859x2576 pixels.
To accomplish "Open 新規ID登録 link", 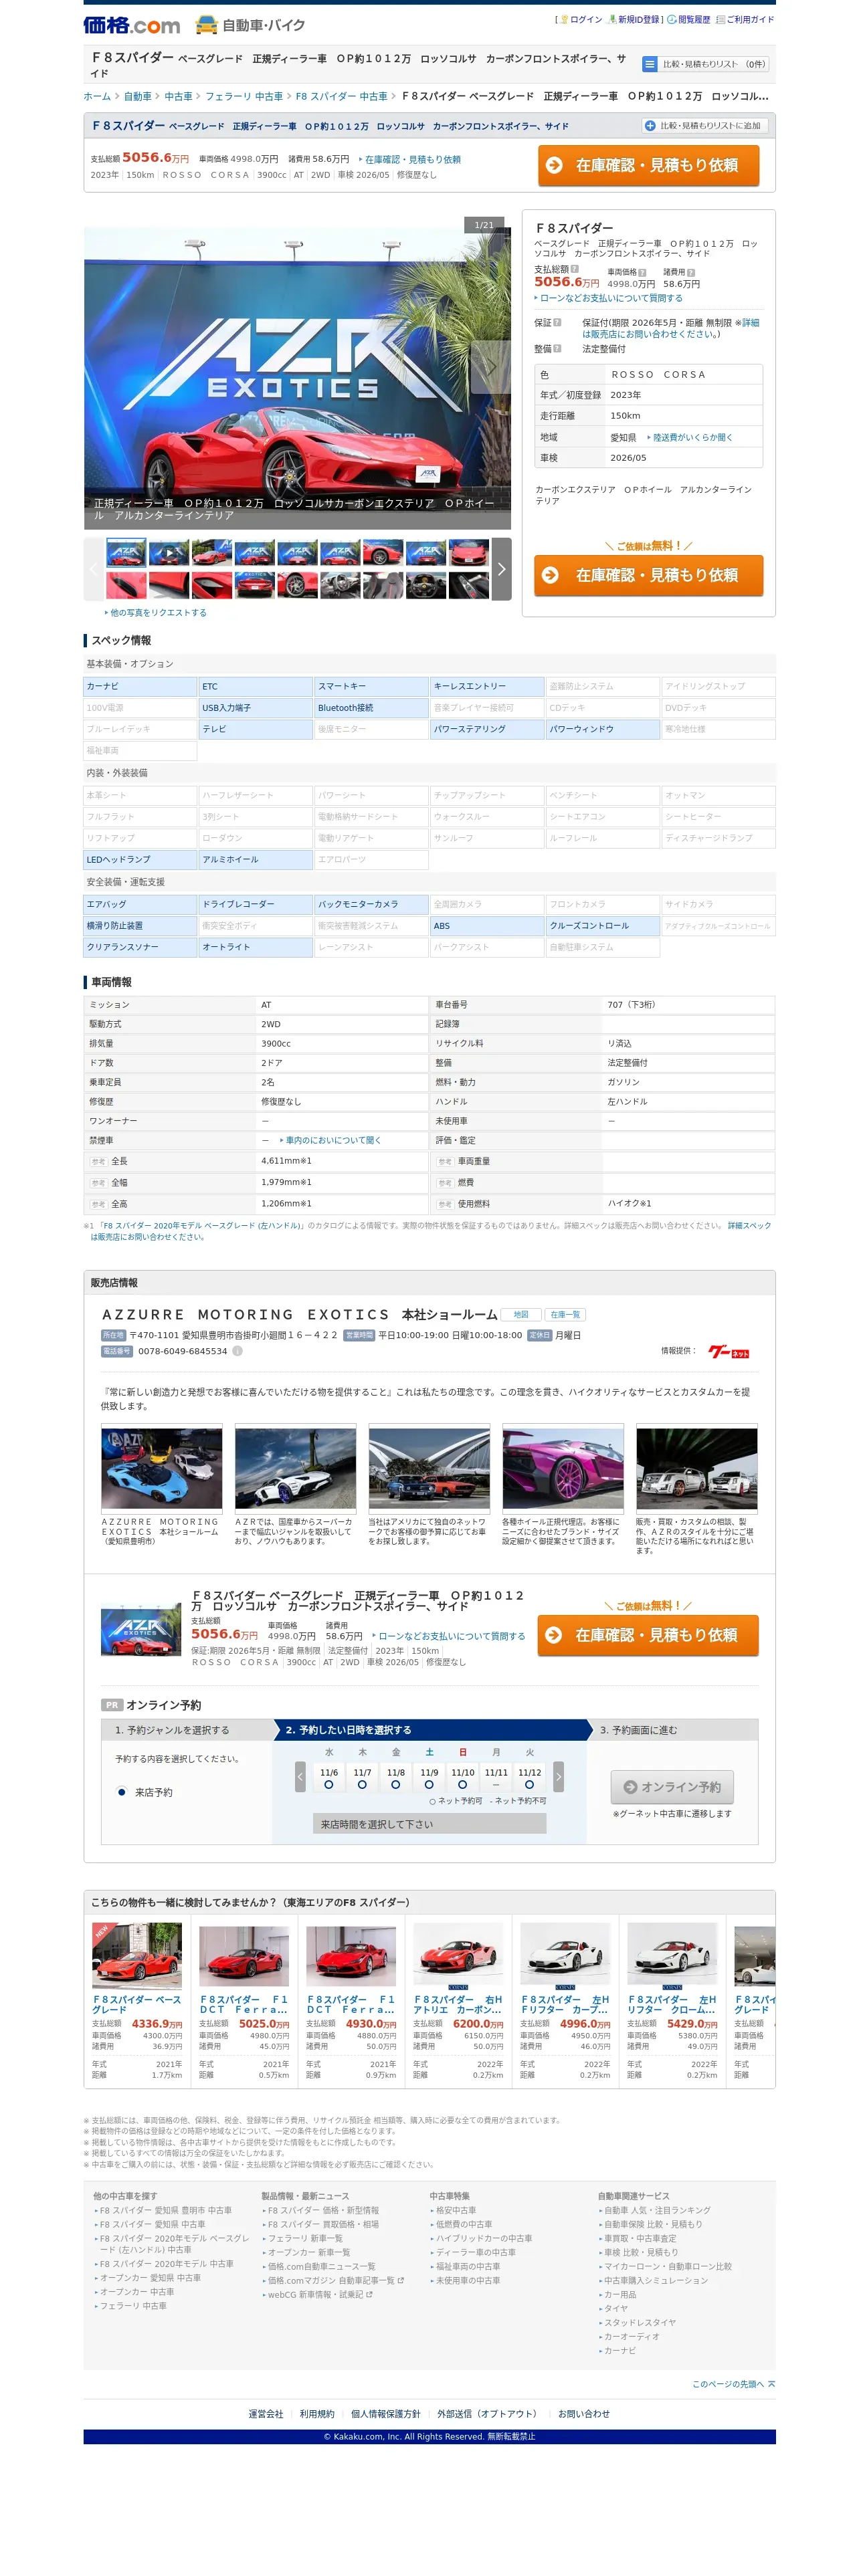I will [638, 19].
